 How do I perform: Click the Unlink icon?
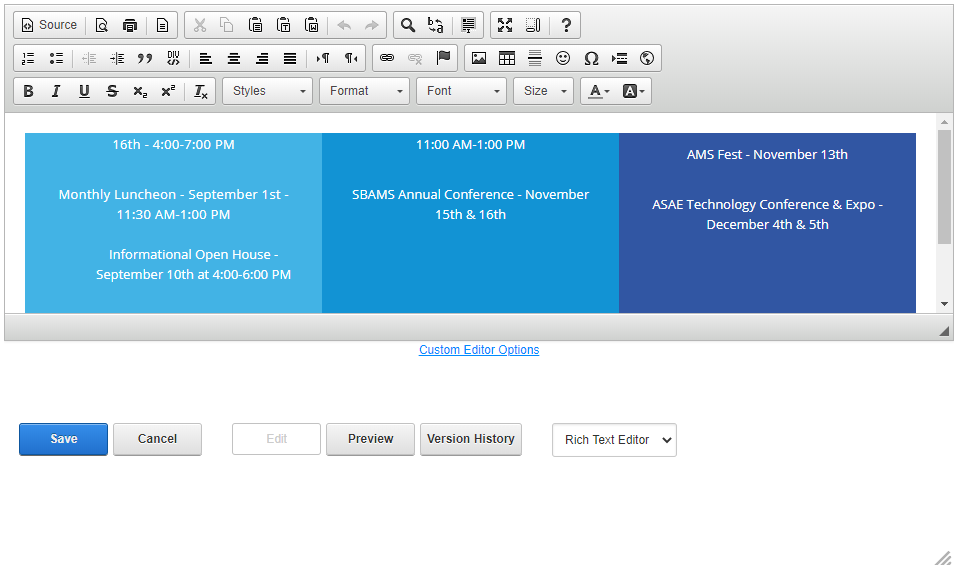pos(415,58)
